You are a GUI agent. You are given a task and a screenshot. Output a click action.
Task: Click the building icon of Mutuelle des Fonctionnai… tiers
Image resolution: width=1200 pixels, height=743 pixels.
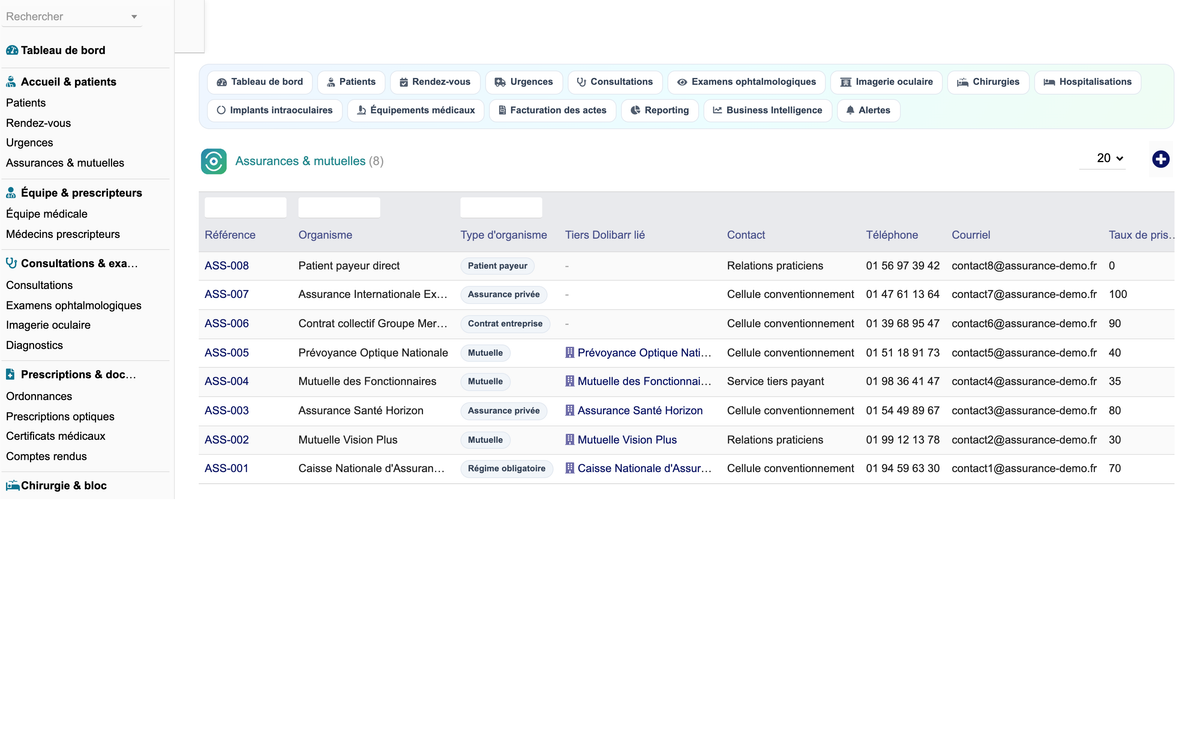(x=570, y=381)
